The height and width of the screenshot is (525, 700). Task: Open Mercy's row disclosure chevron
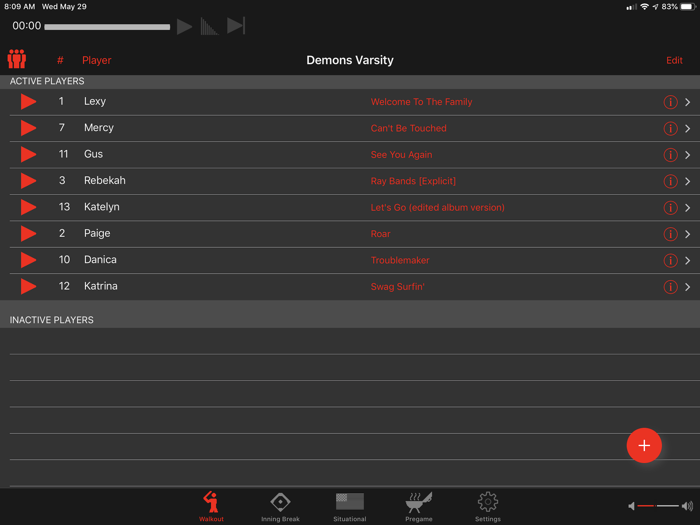(x=688, y=129)
